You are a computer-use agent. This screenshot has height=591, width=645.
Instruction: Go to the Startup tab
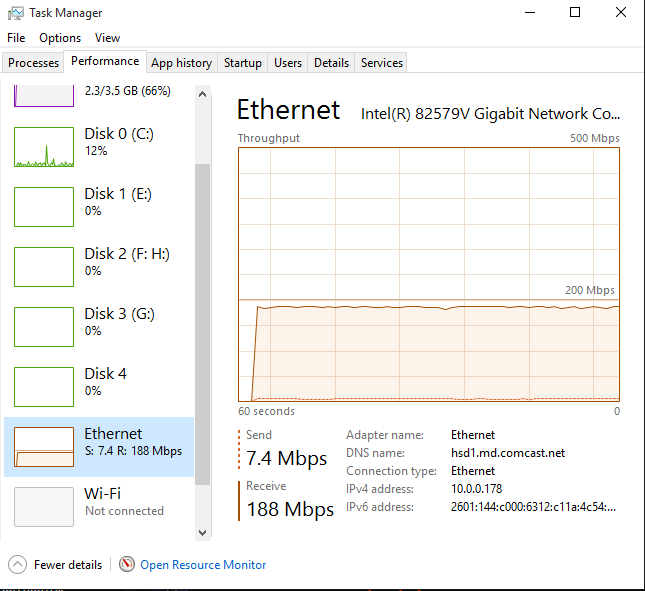click(x=243, y=63)
